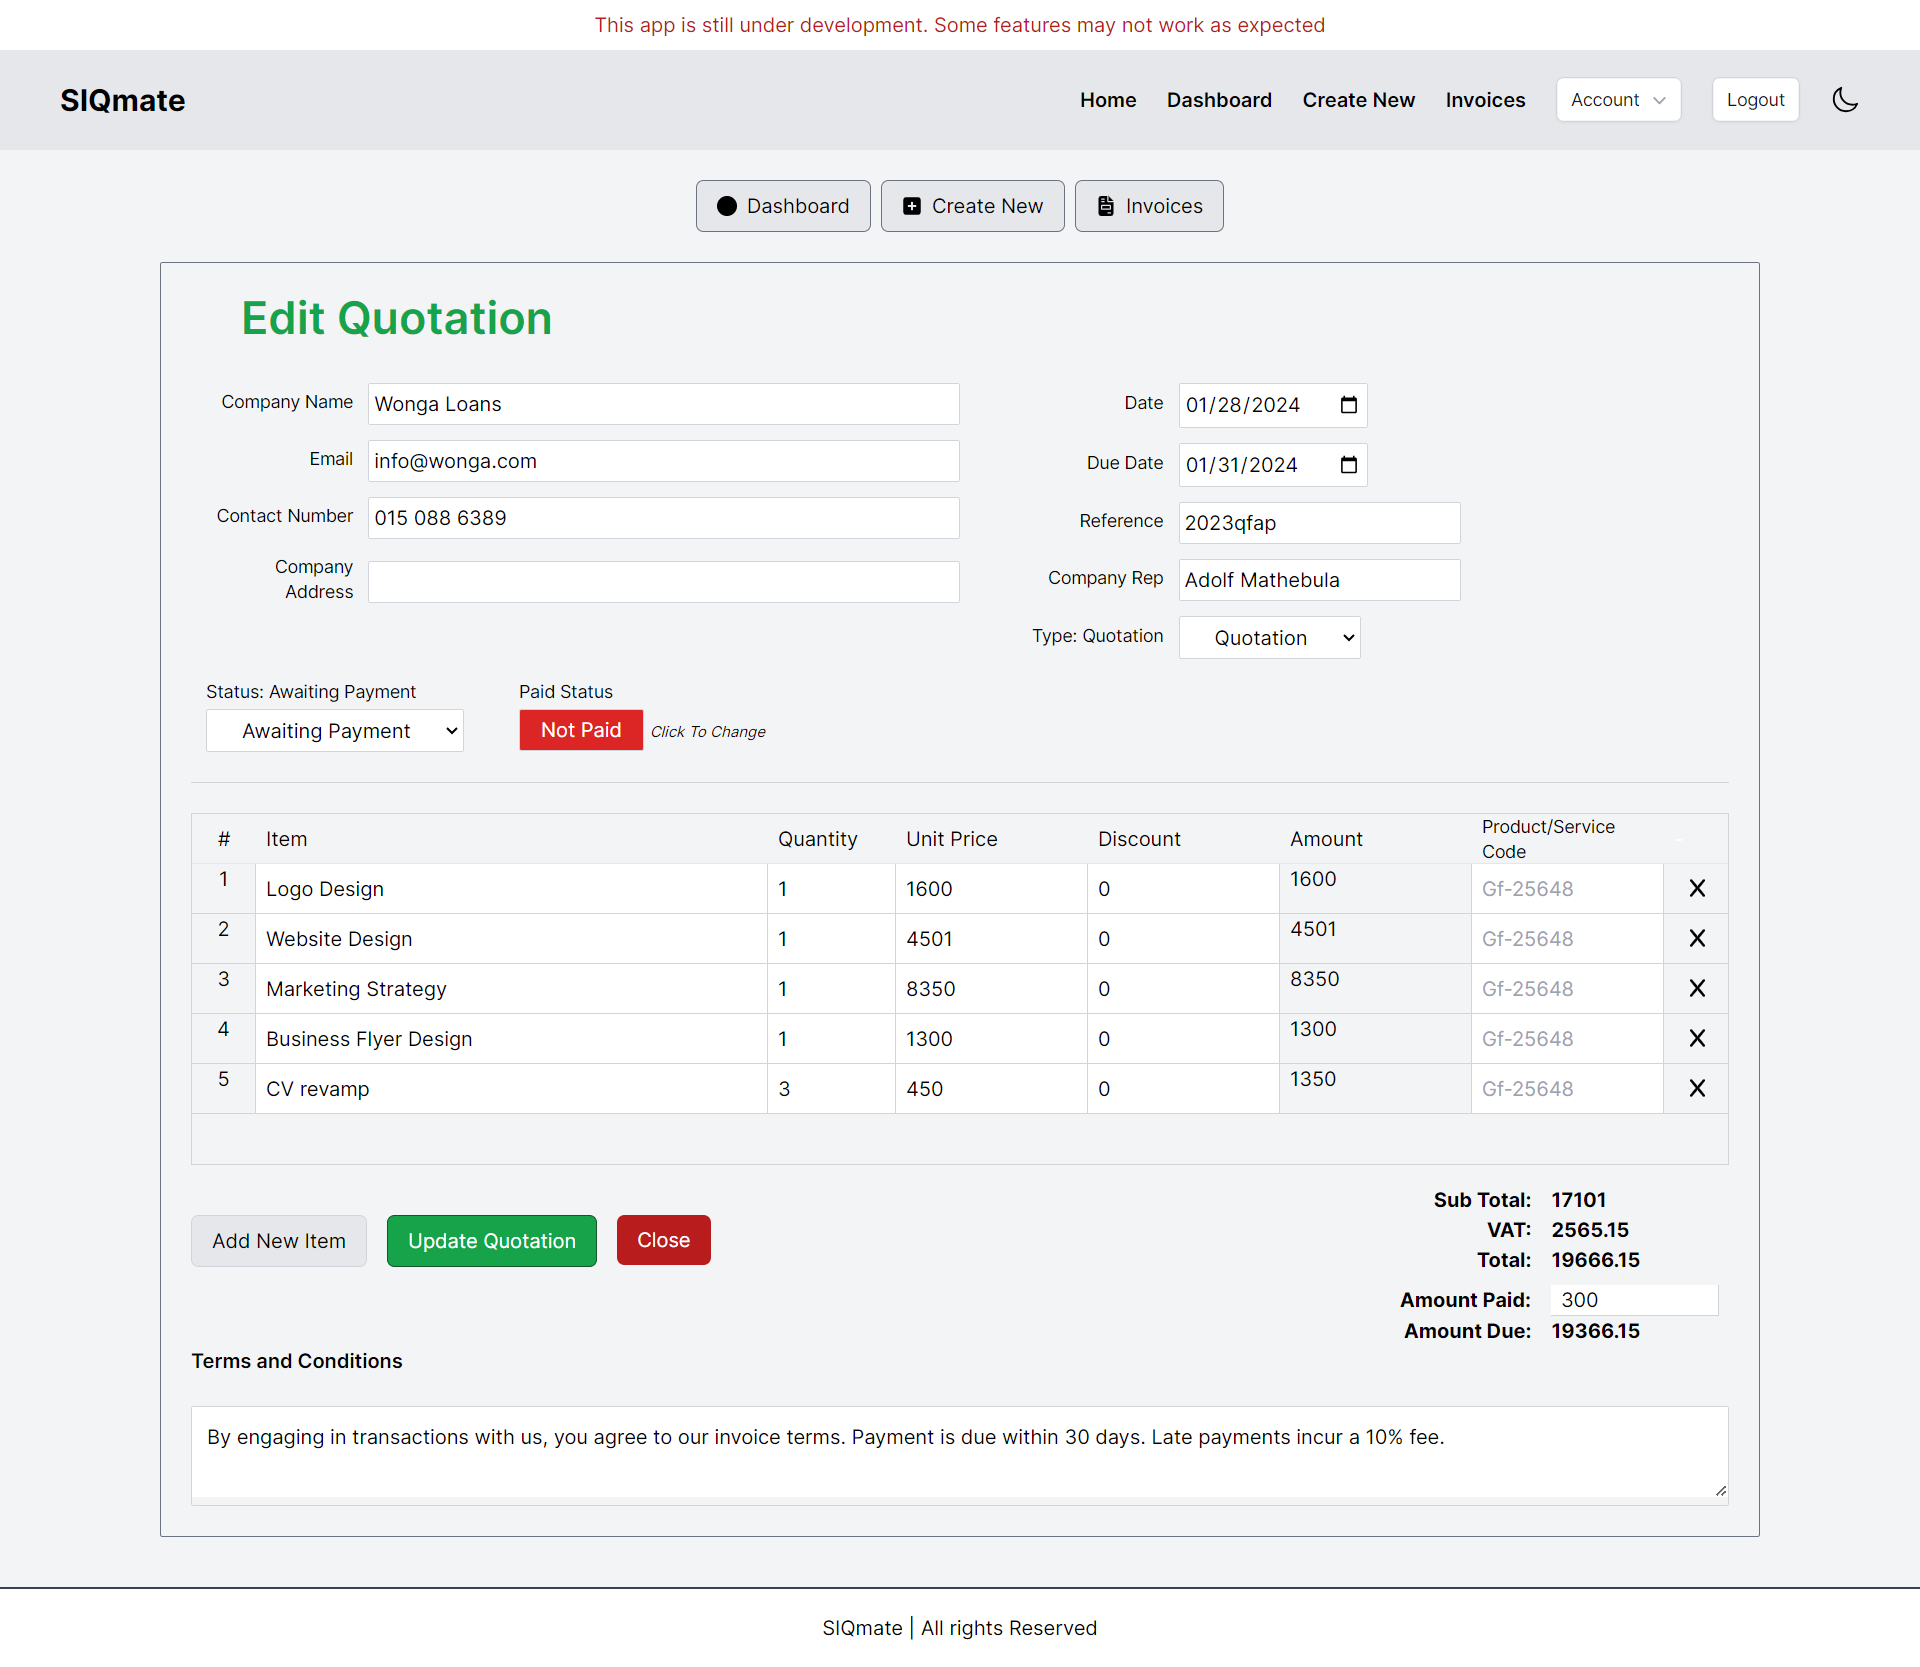The width and height of the screenshot is (1920, 1667).
Task: Click the Invoices icon in button row
Action: [x=1105, y=206]
